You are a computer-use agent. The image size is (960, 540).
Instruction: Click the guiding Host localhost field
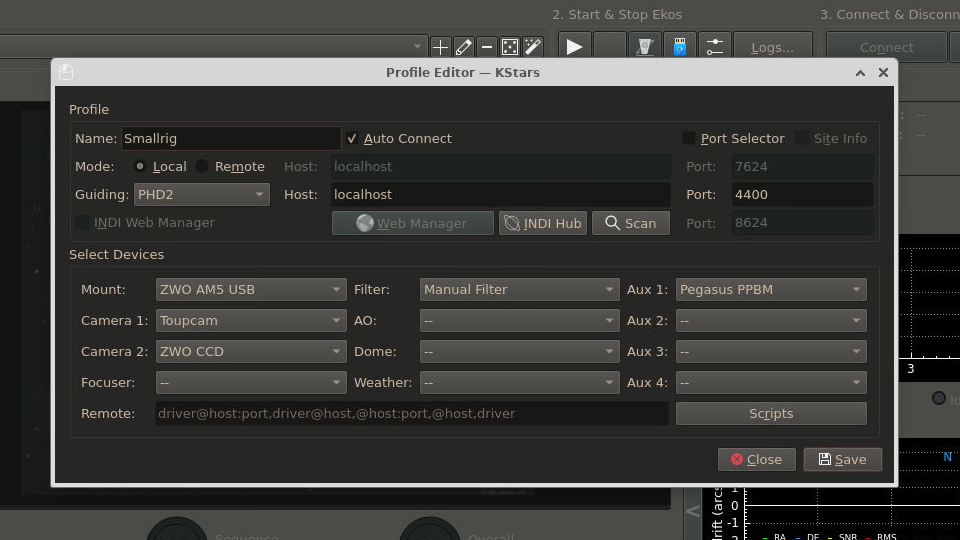pyautogui.click(x=500, y=195)
